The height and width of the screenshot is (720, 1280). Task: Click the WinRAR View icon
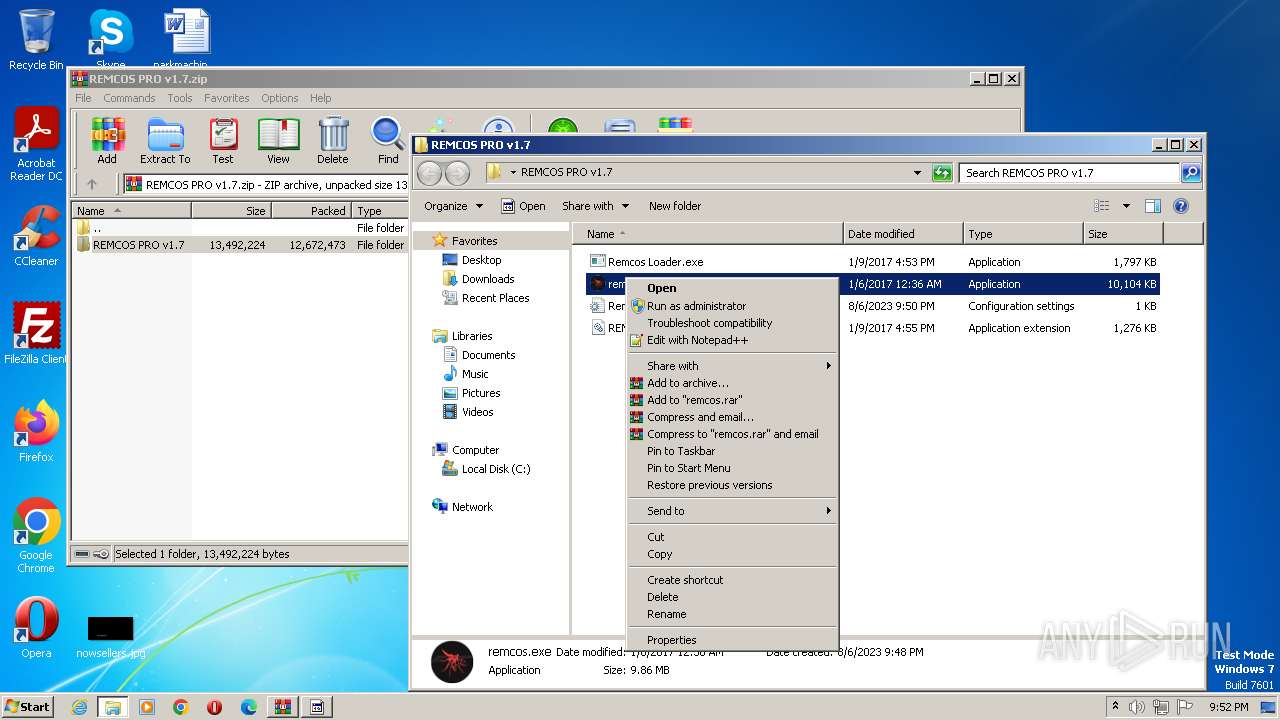278,141
